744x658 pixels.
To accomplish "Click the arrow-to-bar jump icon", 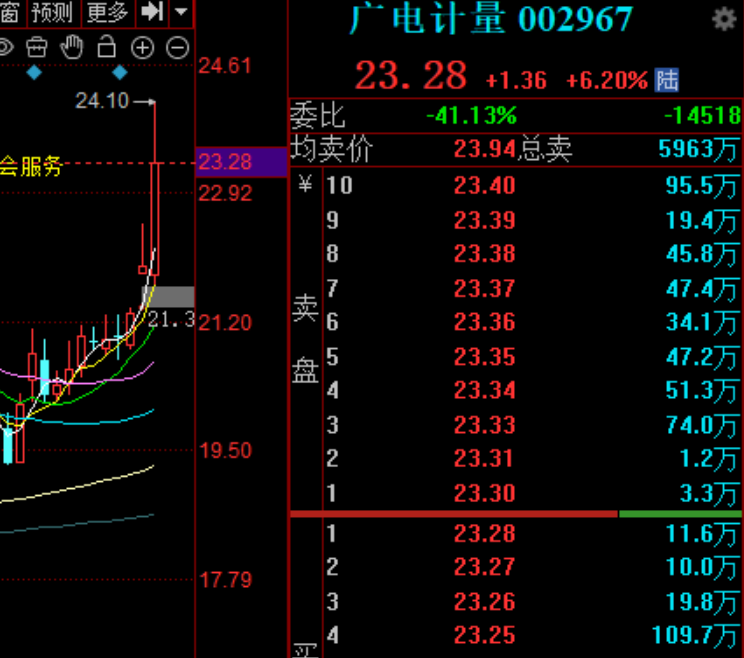I will [152, 13].
